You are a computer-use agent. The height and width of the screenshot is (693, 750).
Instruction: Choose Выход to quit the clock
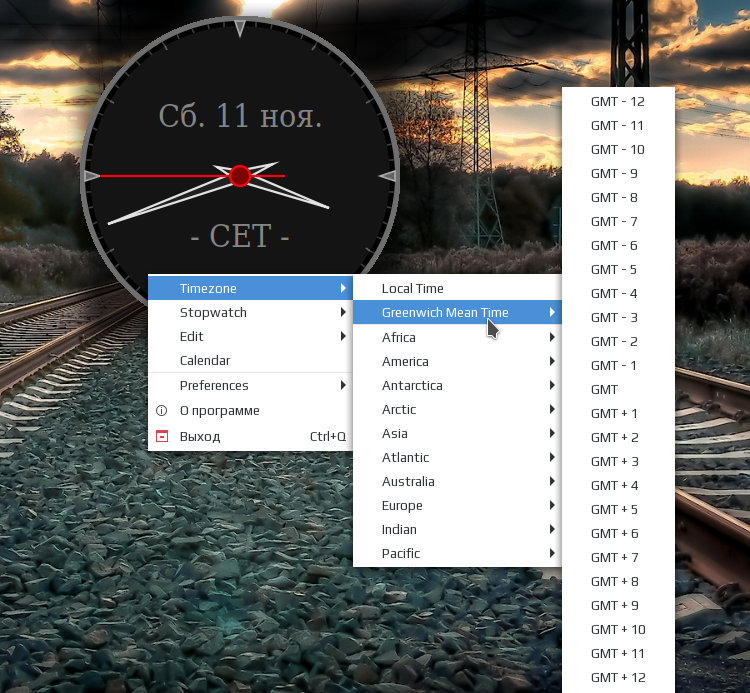tap(250, 436)
